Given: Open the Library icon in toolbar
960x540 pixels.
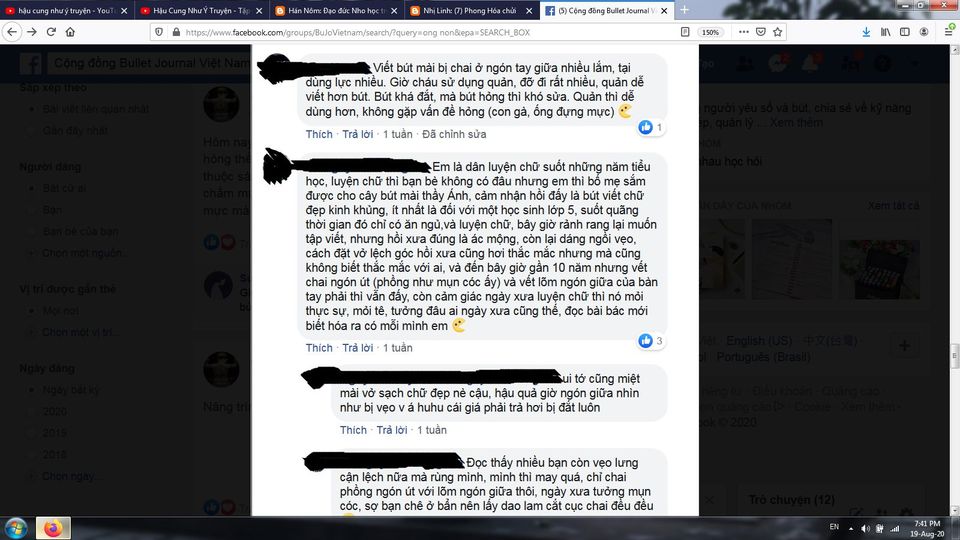Looking at the screenshot, I should [x=885, y=32].
